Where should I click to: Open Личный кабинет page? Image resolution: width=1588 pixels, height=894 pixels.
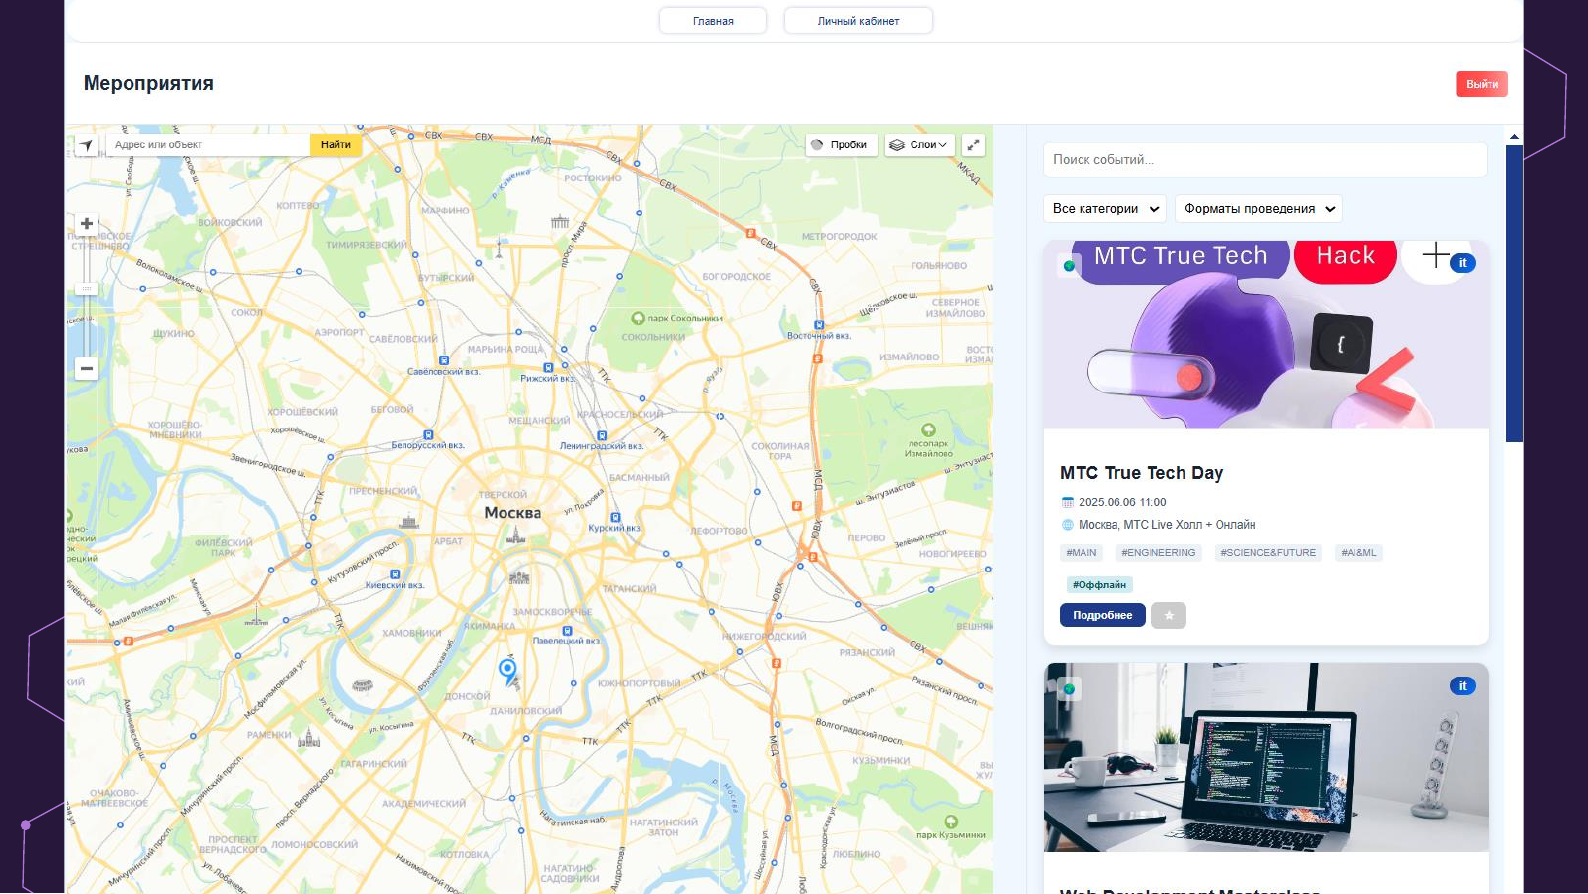tap(858, 21)
